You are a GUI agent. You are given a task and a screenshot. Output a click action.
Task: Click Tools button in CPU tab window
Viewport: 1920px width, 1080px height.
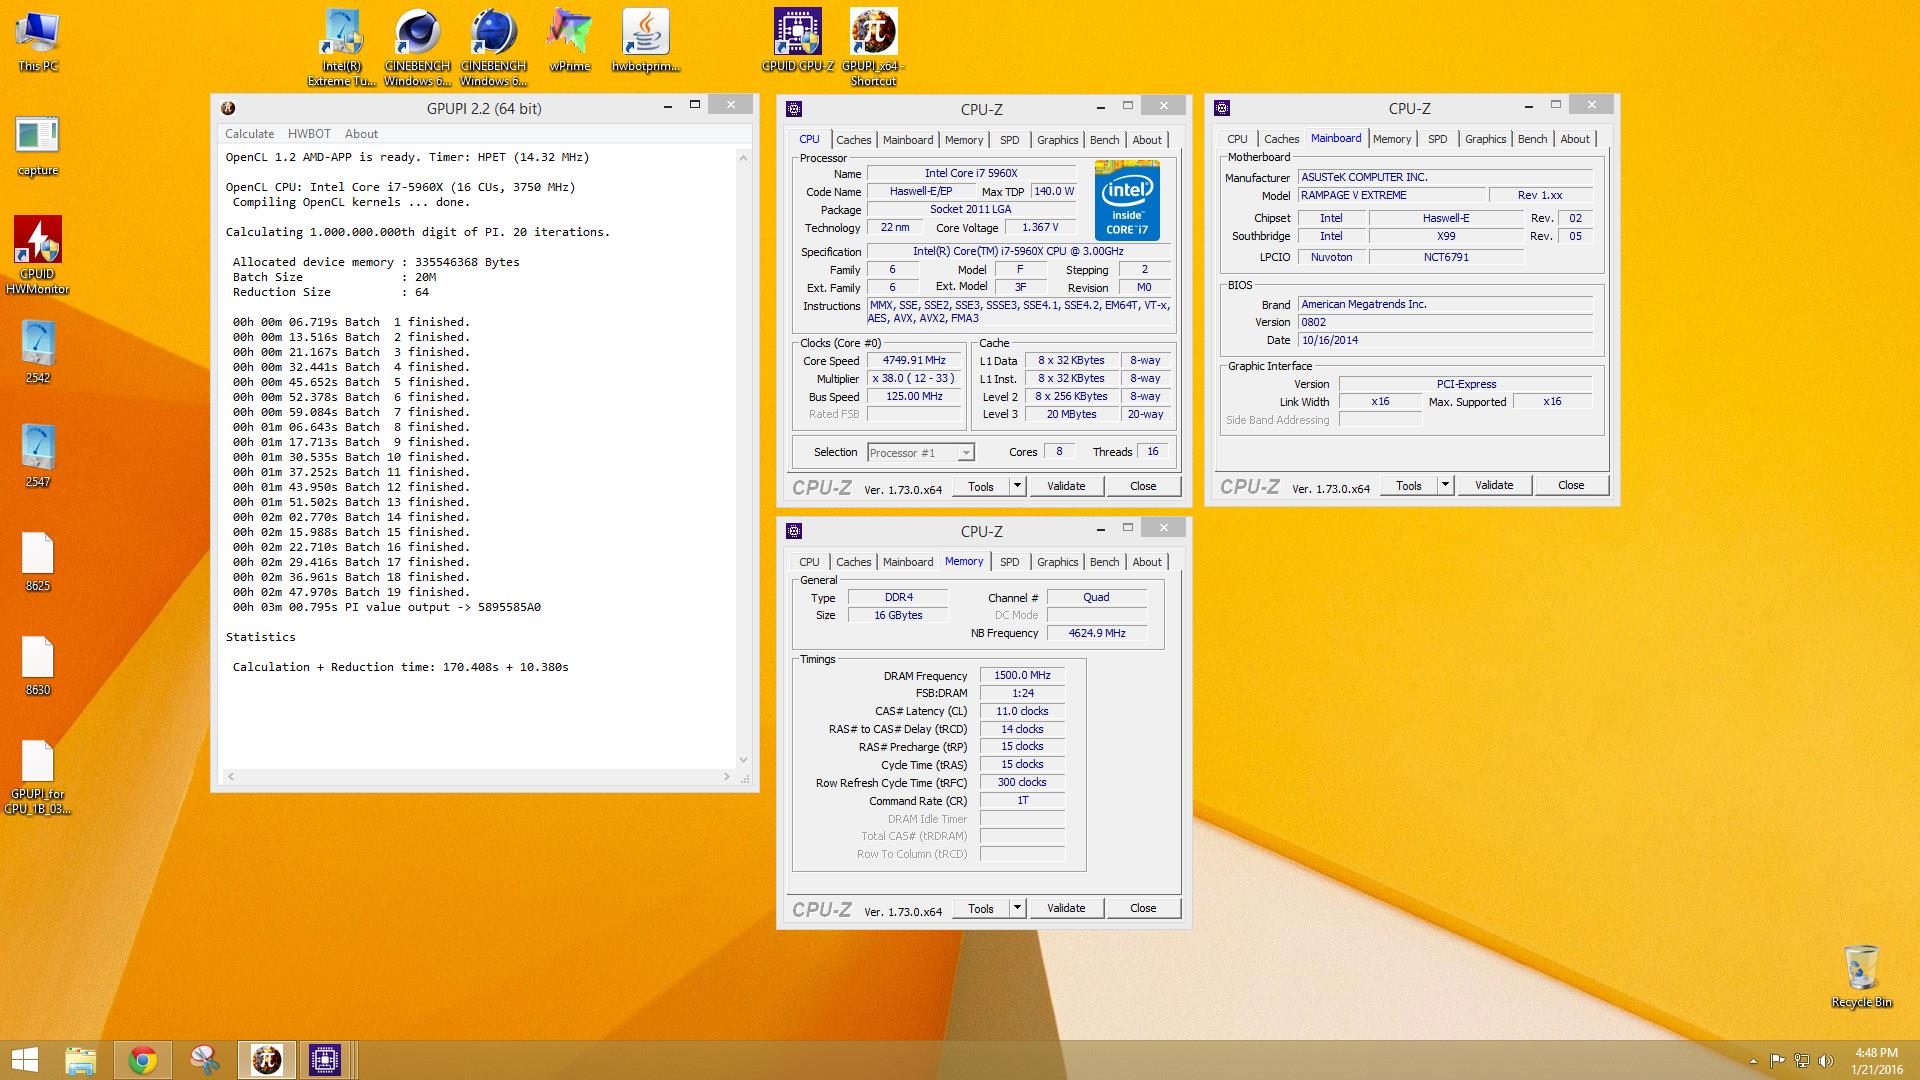[981, 486]
